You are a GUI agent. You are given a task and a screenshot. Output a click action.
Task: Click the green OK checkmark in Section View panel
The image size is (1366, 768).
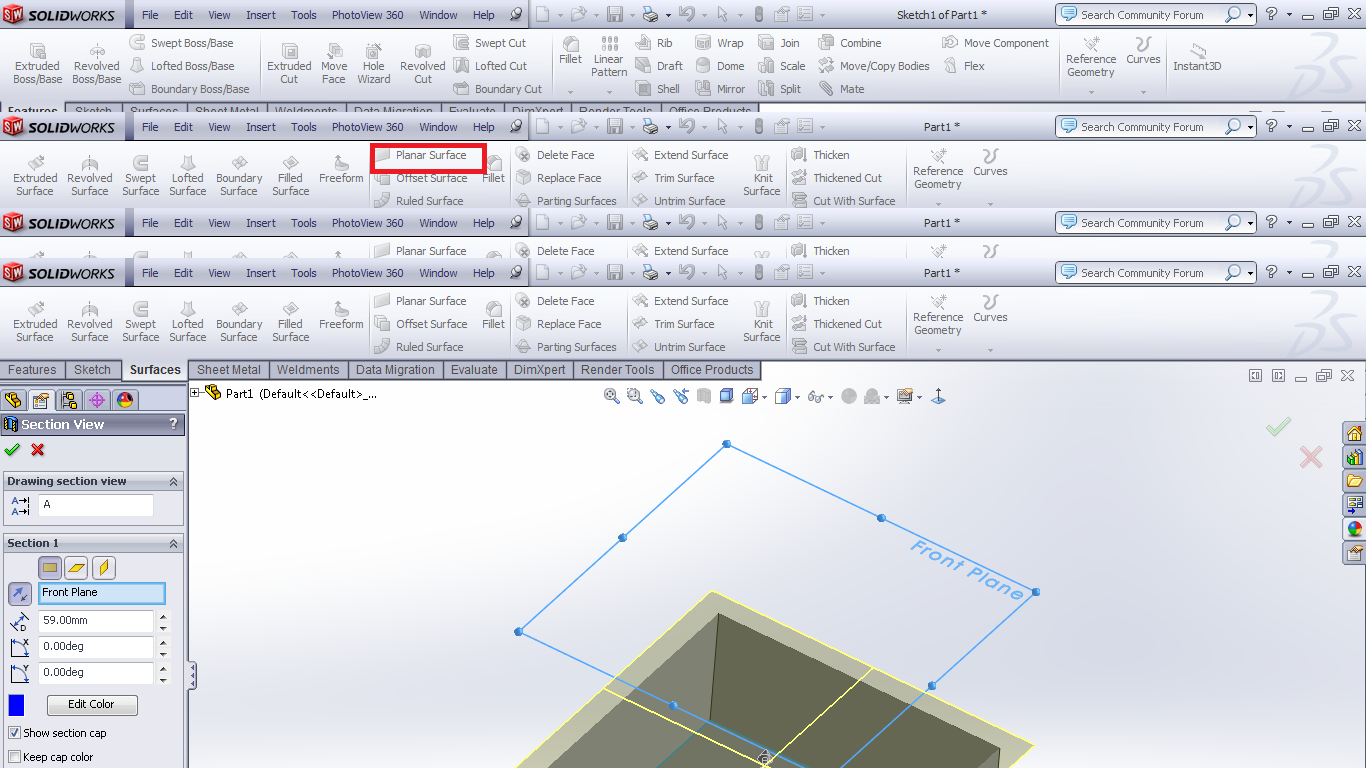tap(12, 450)
